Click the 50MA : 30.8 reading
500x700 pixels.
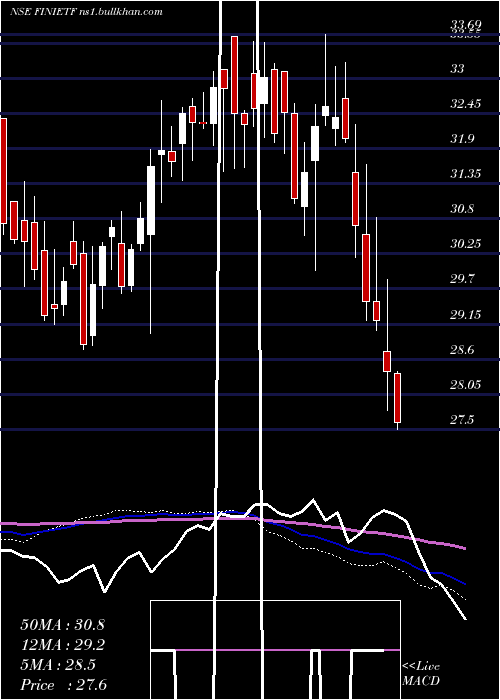[x=62, y=625]
